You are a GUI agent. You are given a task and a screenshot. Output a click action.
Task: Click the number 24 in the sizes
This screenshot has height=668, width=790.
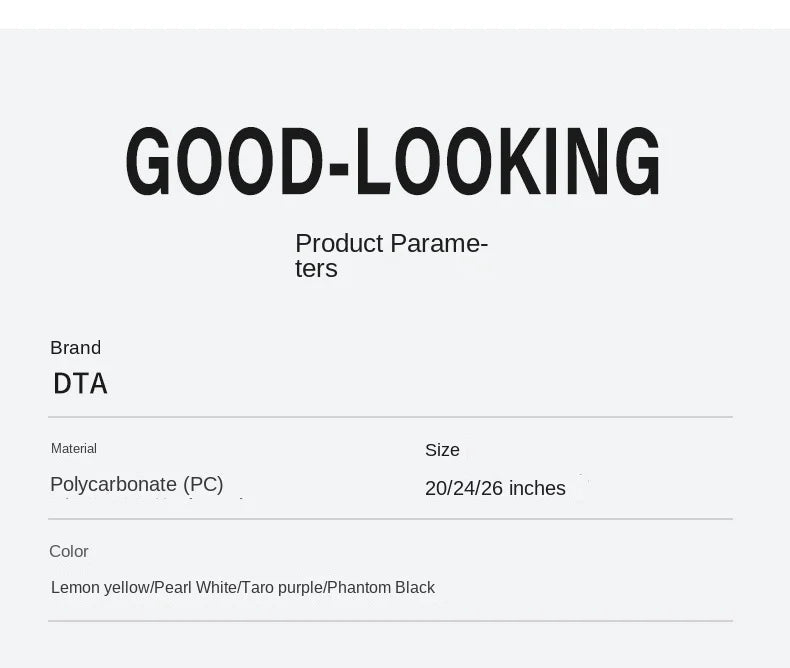pos(464,489)
